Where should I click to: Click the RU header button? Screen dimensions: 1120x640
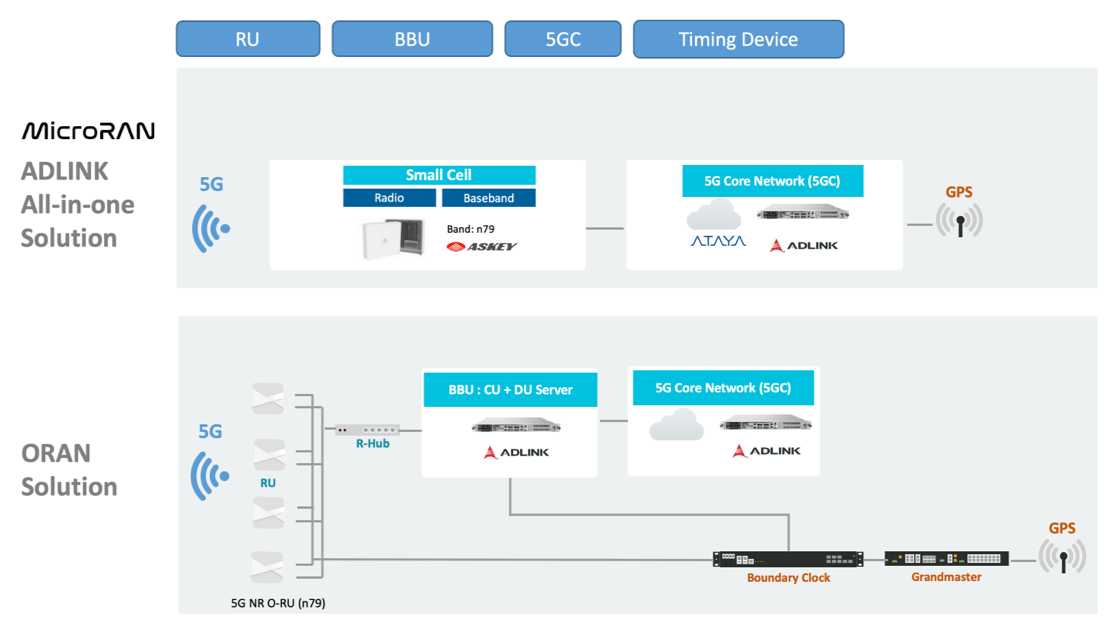[248, 39]
